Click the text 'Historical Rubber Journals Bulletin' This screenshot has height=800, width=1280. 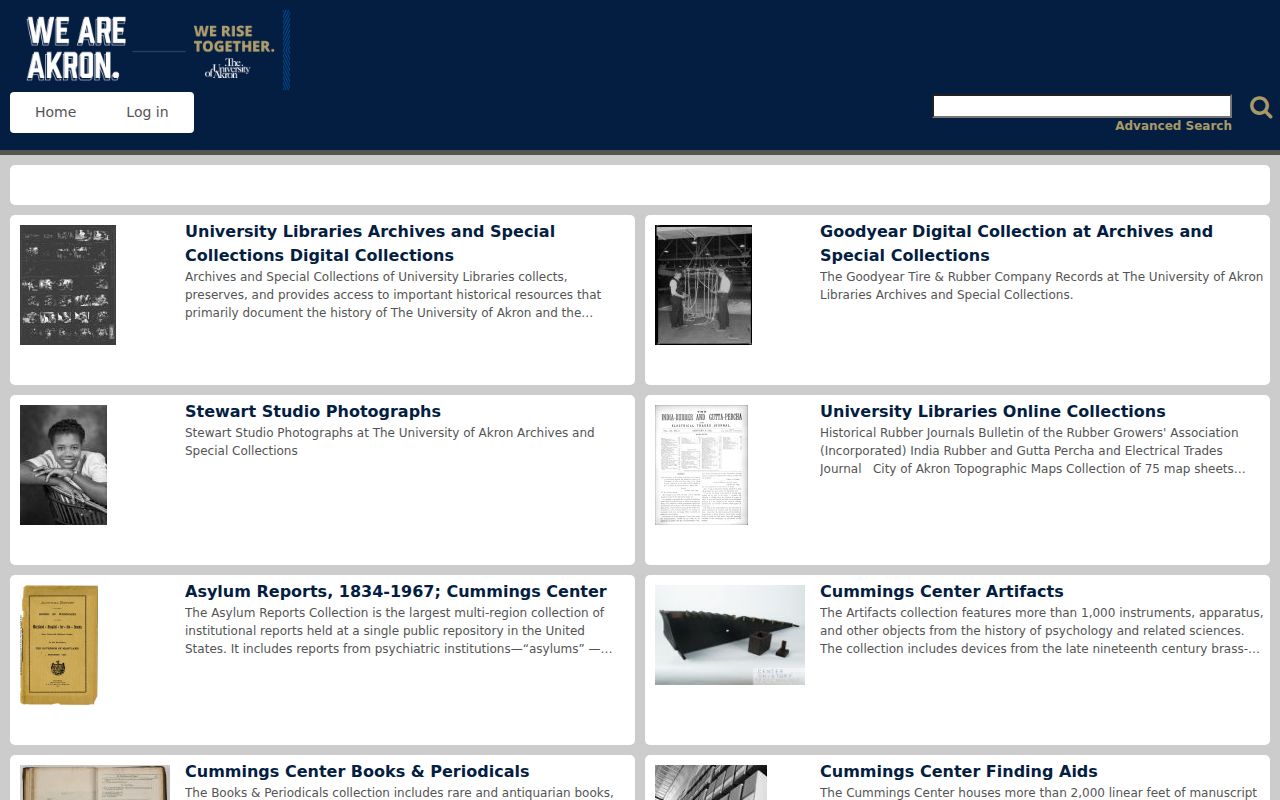1032,451
